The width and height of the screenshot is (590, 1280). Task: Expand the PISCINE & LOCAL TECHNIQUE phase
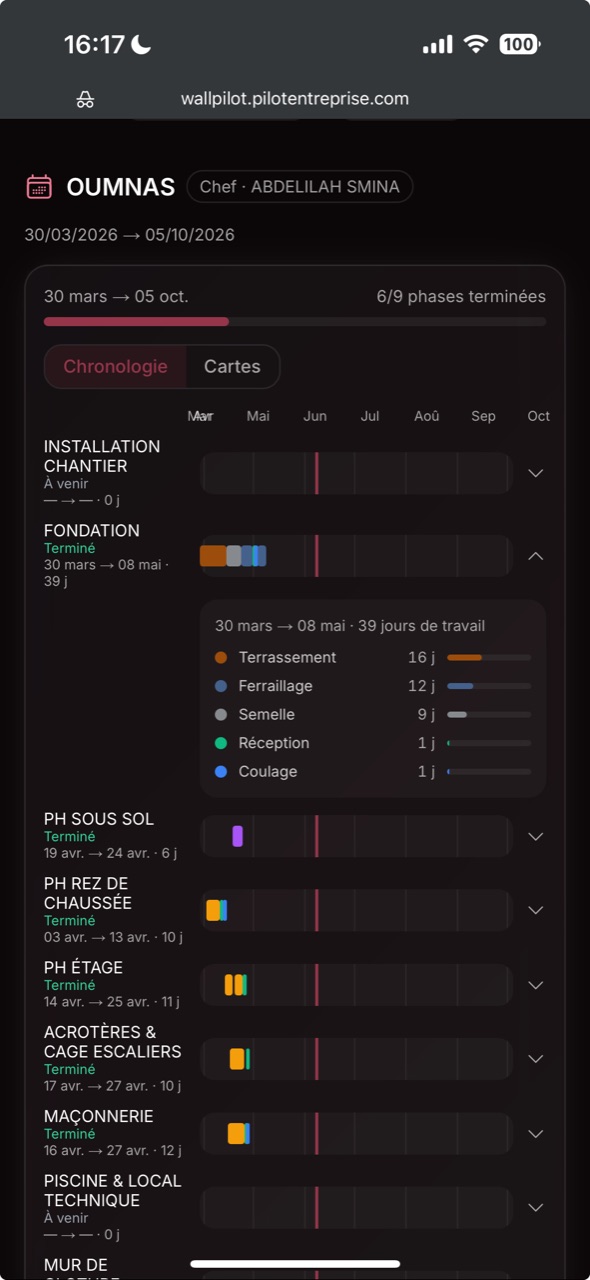(535, 1207)
